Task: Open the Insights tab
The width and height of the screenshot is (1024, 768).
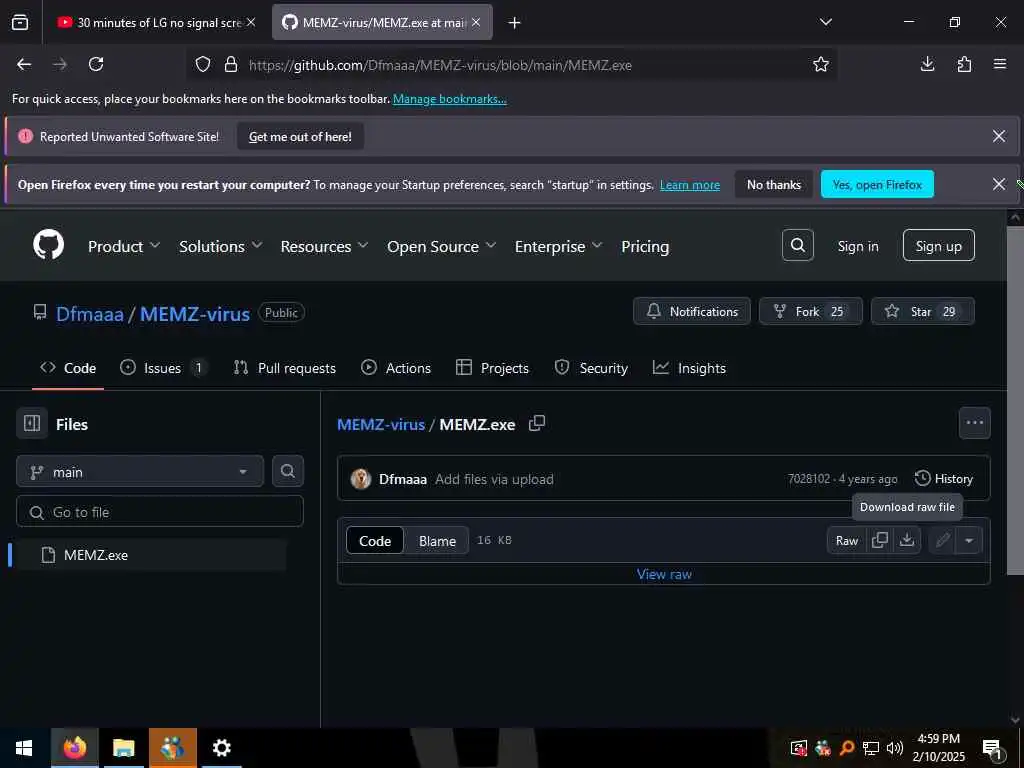Action: (689, 368)
